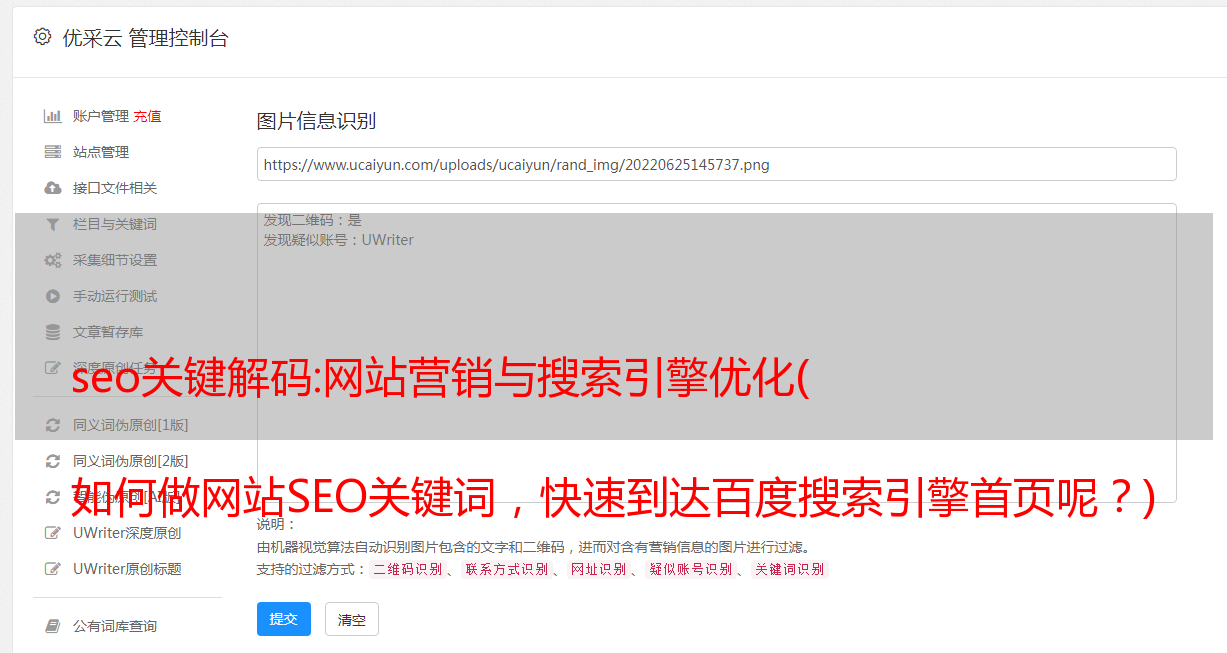Screen dimensions: 1227x653
Task: Submit the form with 提交 button
Action: 284,619
